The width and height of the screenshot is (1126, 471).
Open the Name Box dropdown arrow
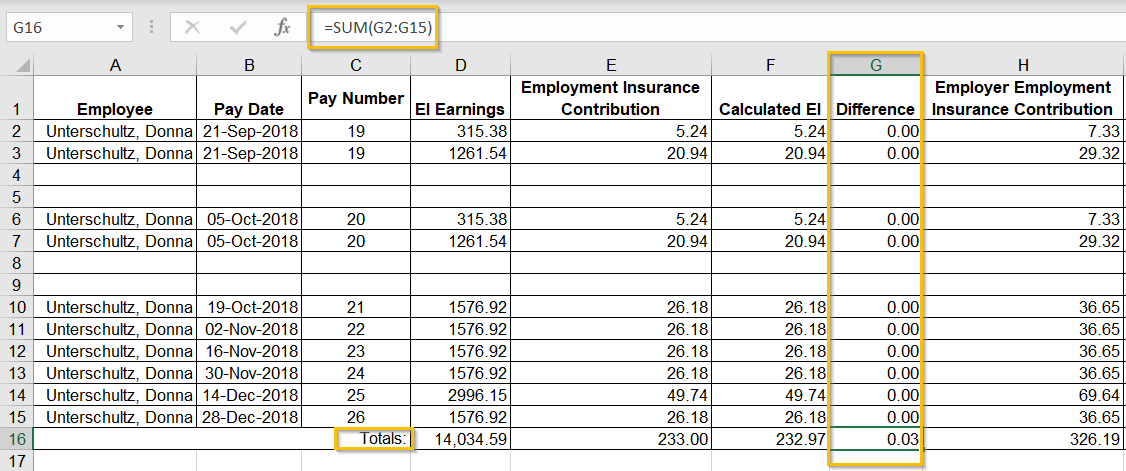(x=120, y=28)
